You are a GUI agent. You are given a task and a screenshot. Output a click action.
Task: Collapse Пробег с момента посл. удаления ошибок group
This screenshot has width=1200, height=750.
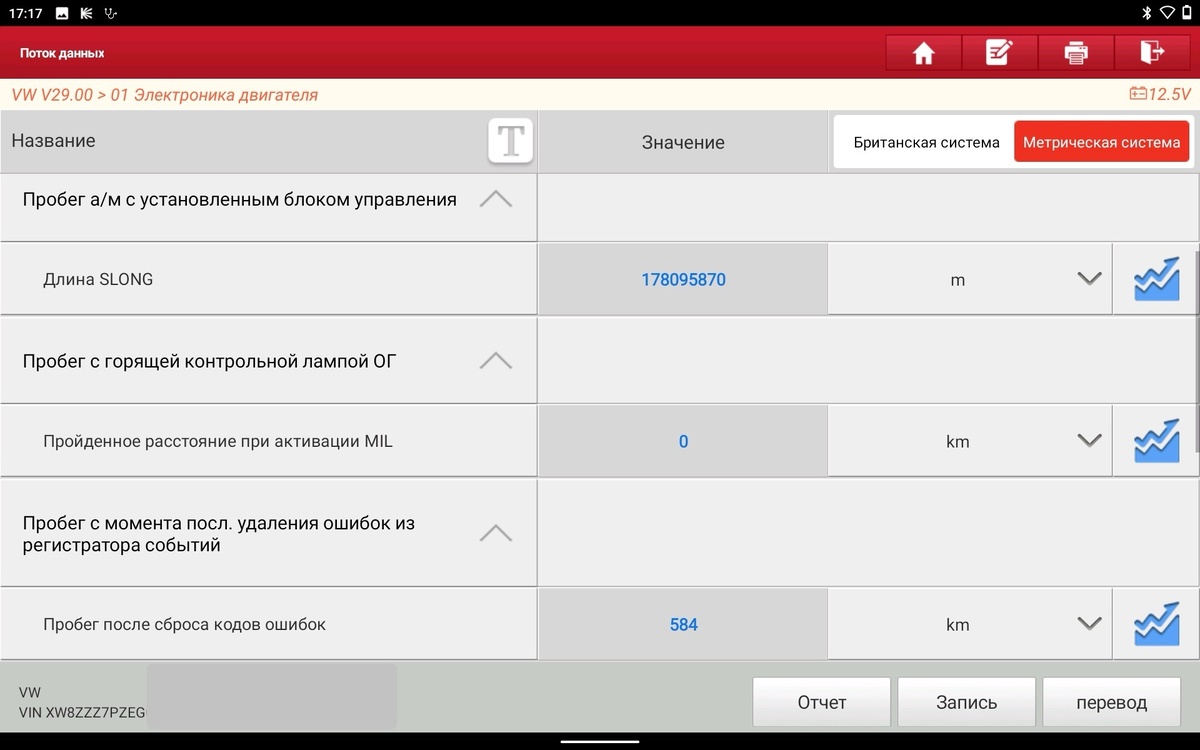click(496, 533)
